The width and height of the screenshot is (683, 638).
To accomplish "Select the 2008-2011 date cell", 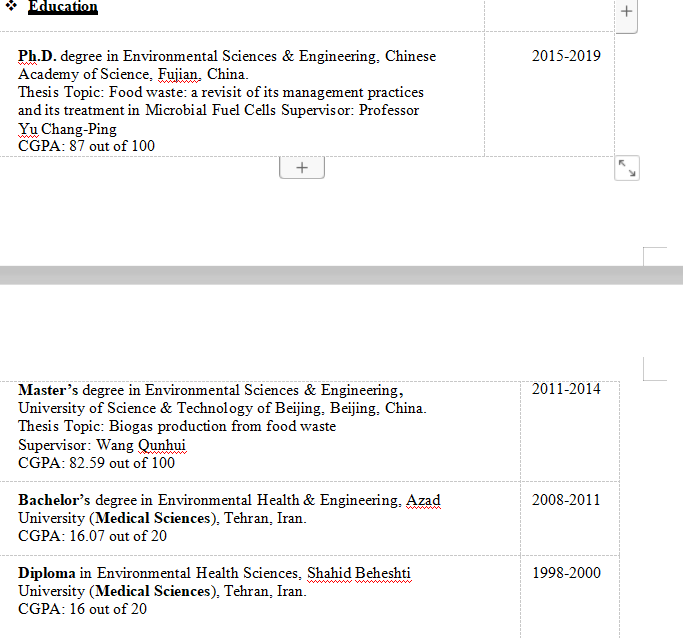I will [x=566, y=499].
